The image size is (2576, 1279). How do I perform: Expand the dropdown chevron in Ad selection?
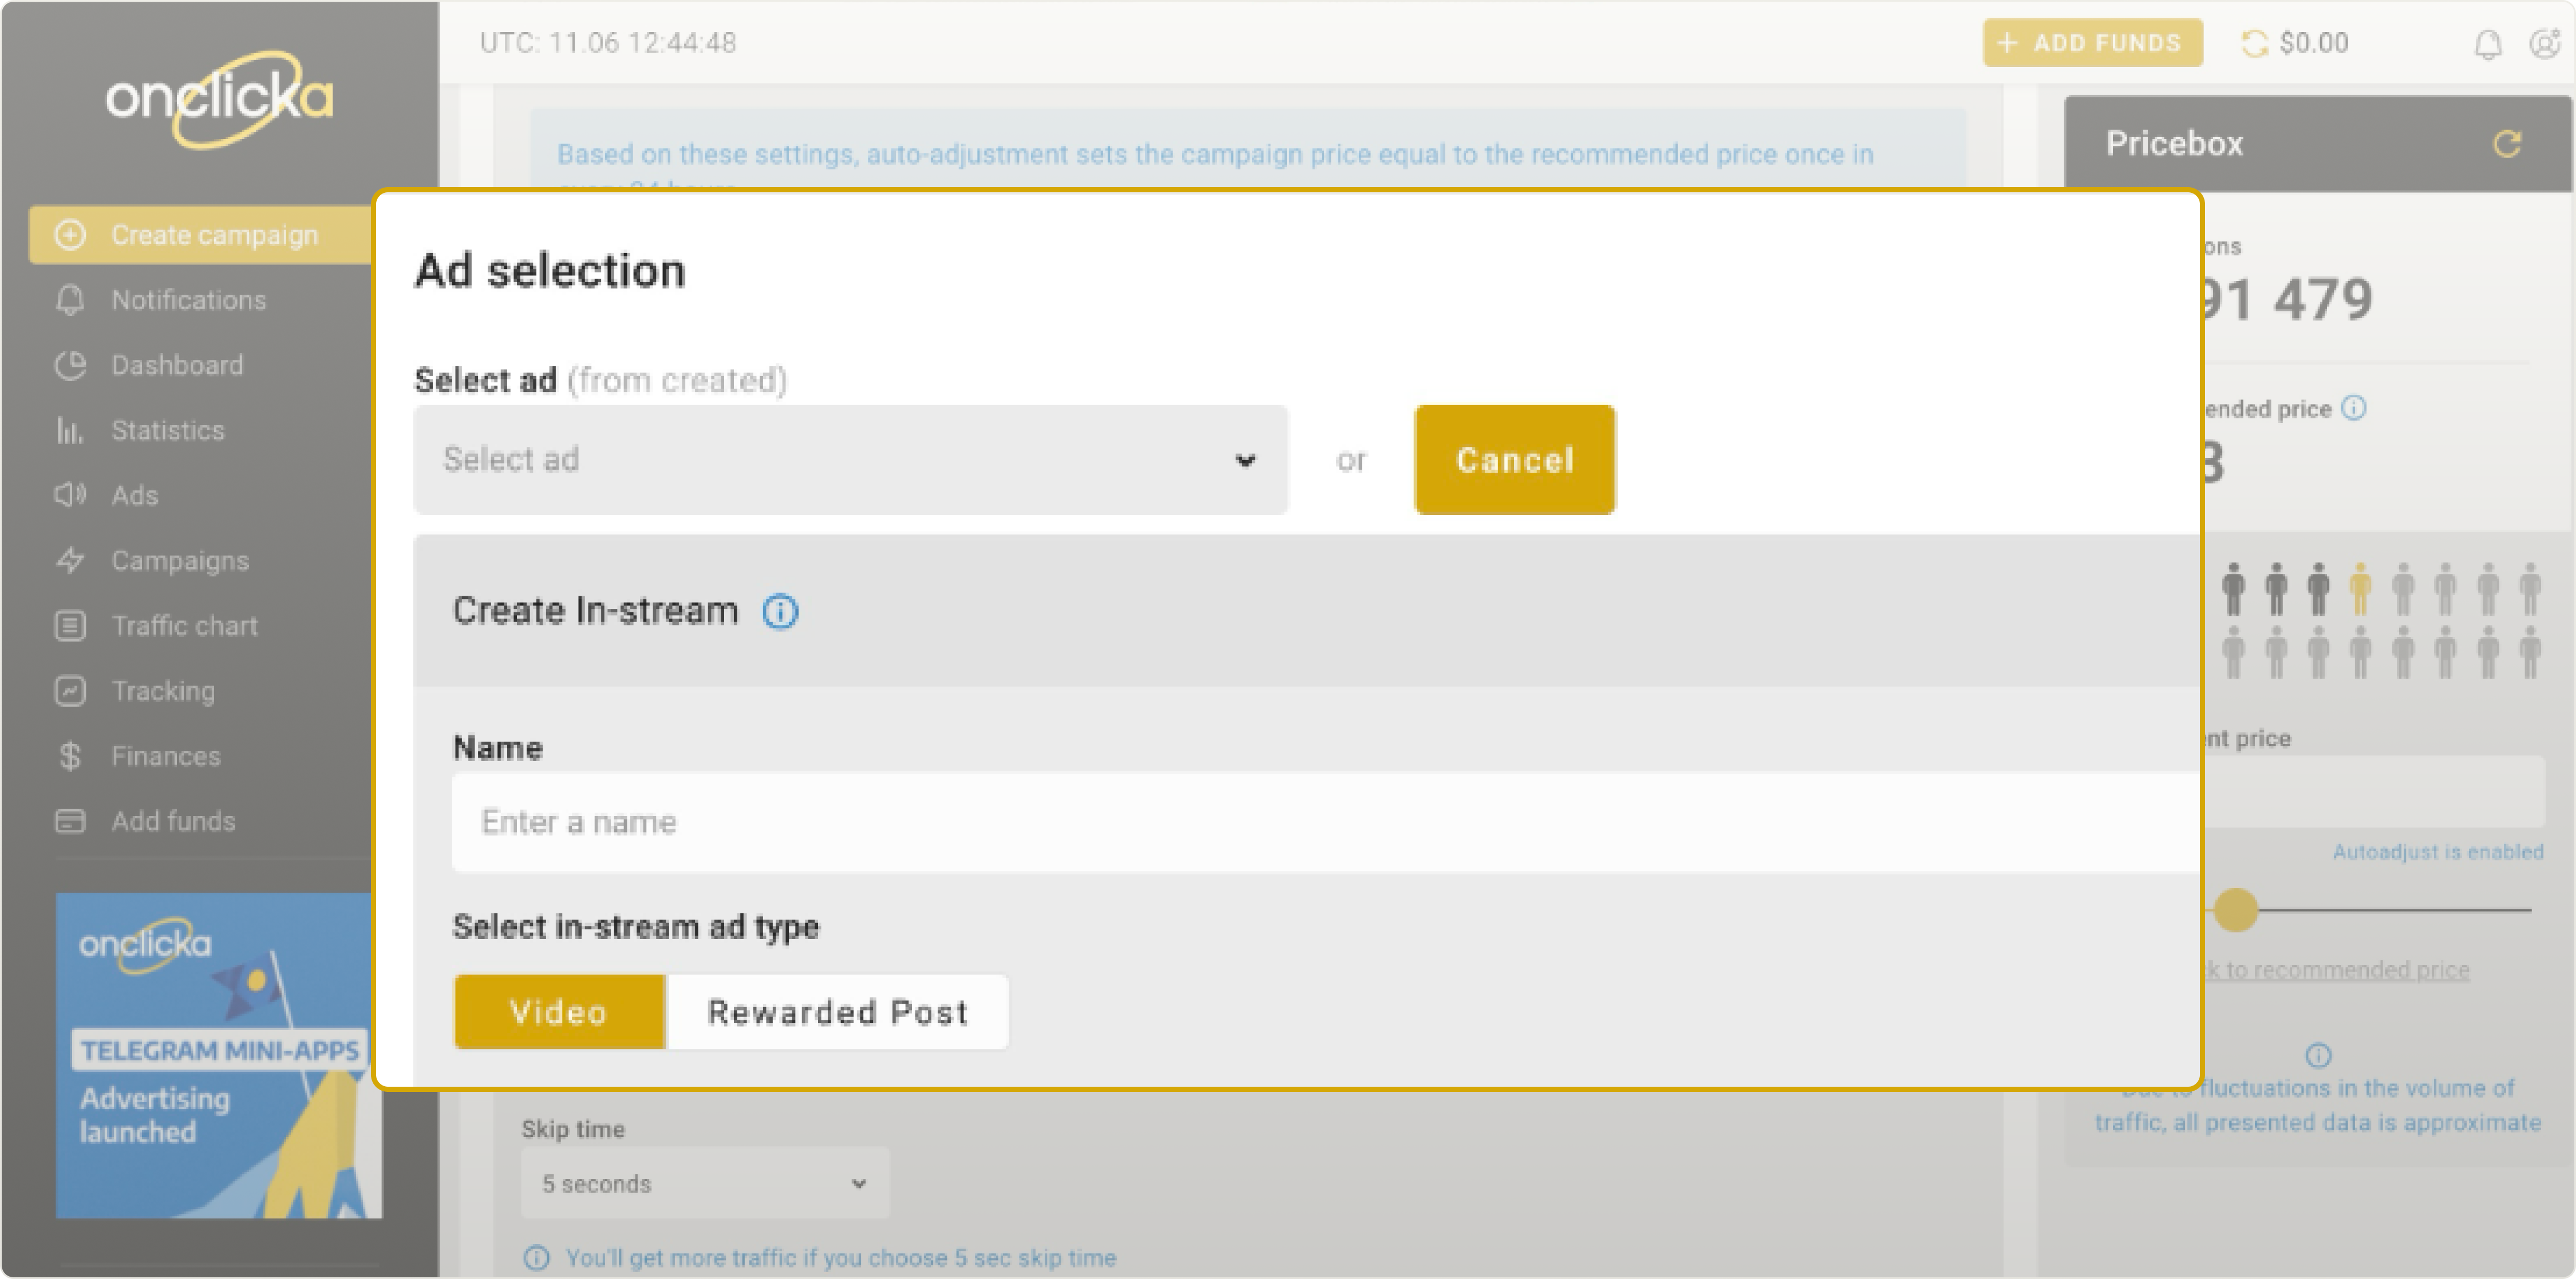pyautogui.click(x=1245, y=460)
